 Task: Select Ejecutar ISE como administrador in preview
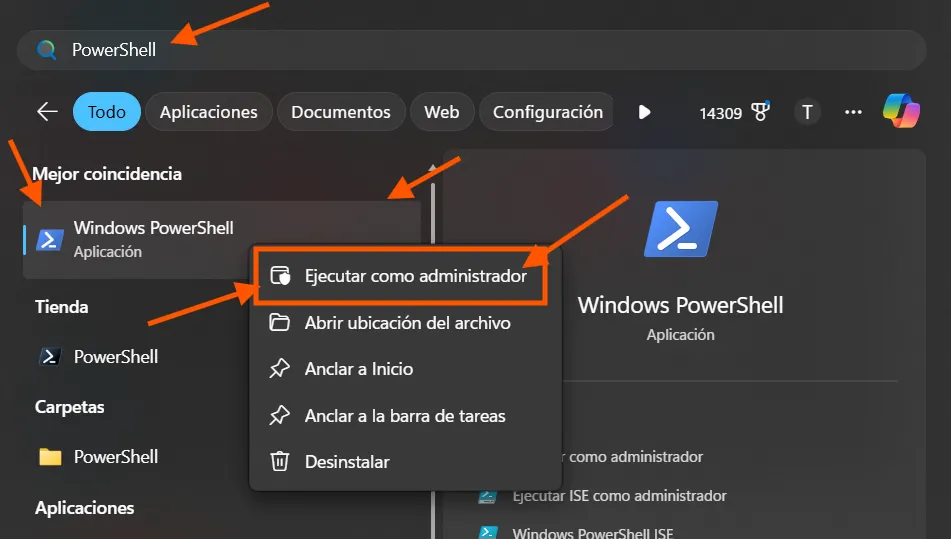tap(619, 496)
